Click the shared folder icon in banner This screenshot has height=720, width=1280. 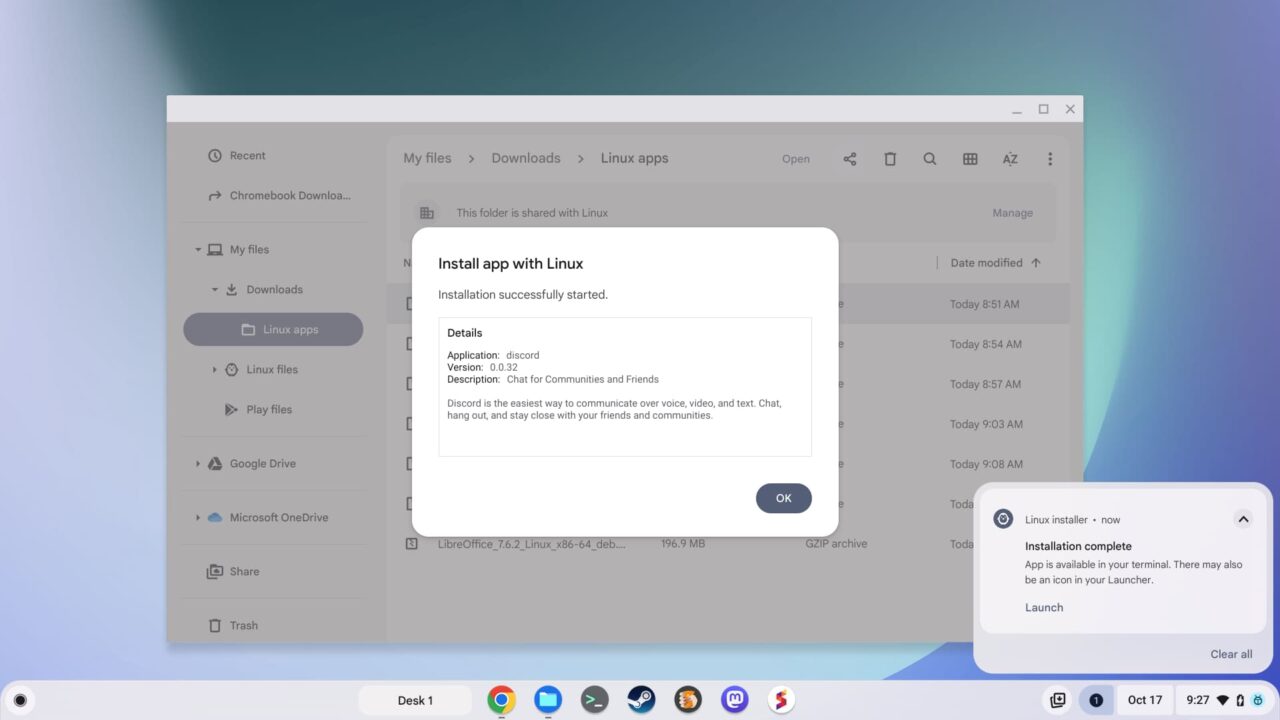click(x=427, y=213)
